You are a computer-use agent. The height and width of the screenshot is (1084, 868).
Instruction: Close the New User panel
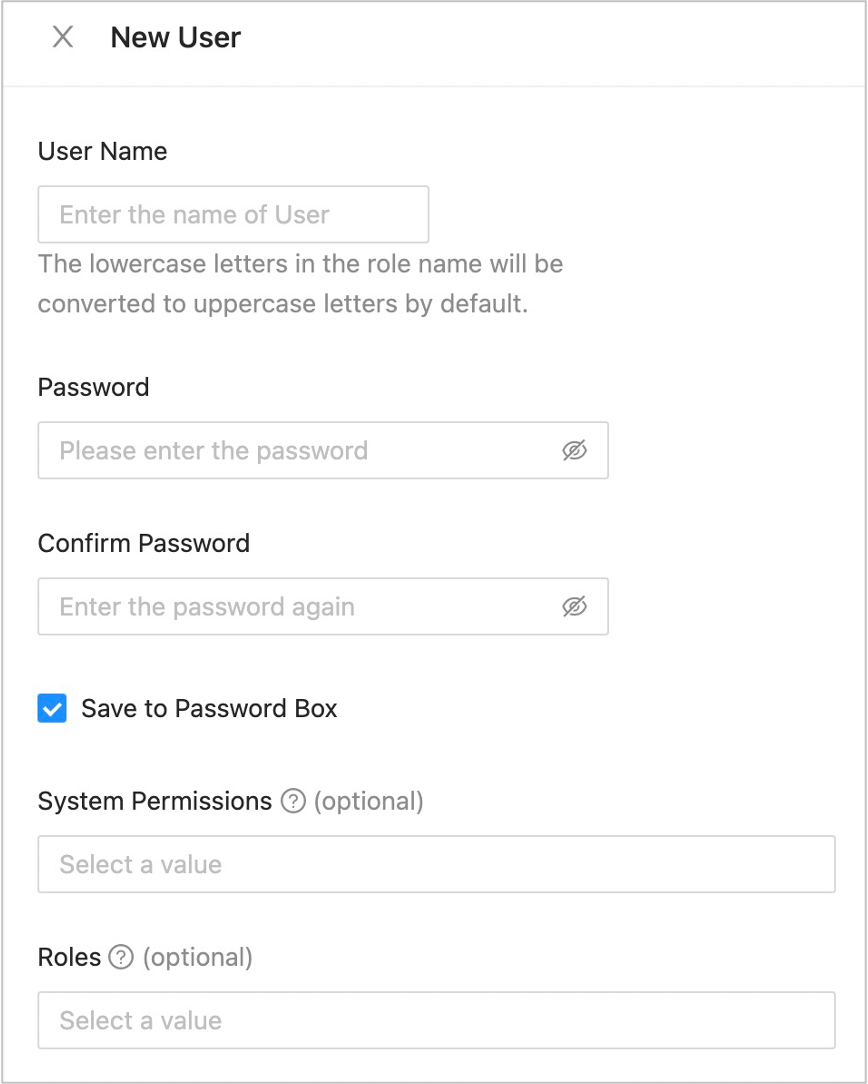(63, 38)
